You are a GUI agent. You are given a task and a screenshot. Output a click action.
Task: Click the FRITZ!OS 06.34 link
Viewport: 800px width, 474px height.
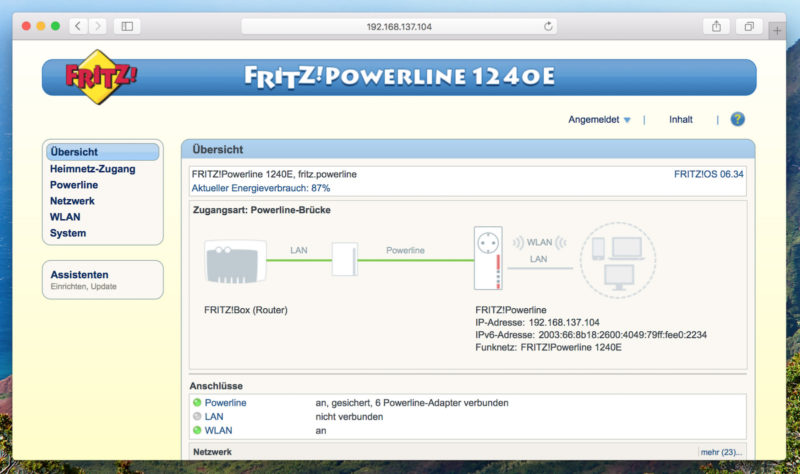[709, 174]
